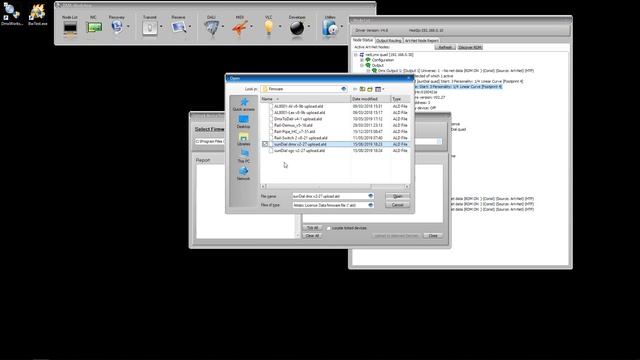Select sunDial rgc v2-27 upload.ald file

pyautogui.click(x=300, y=151)
